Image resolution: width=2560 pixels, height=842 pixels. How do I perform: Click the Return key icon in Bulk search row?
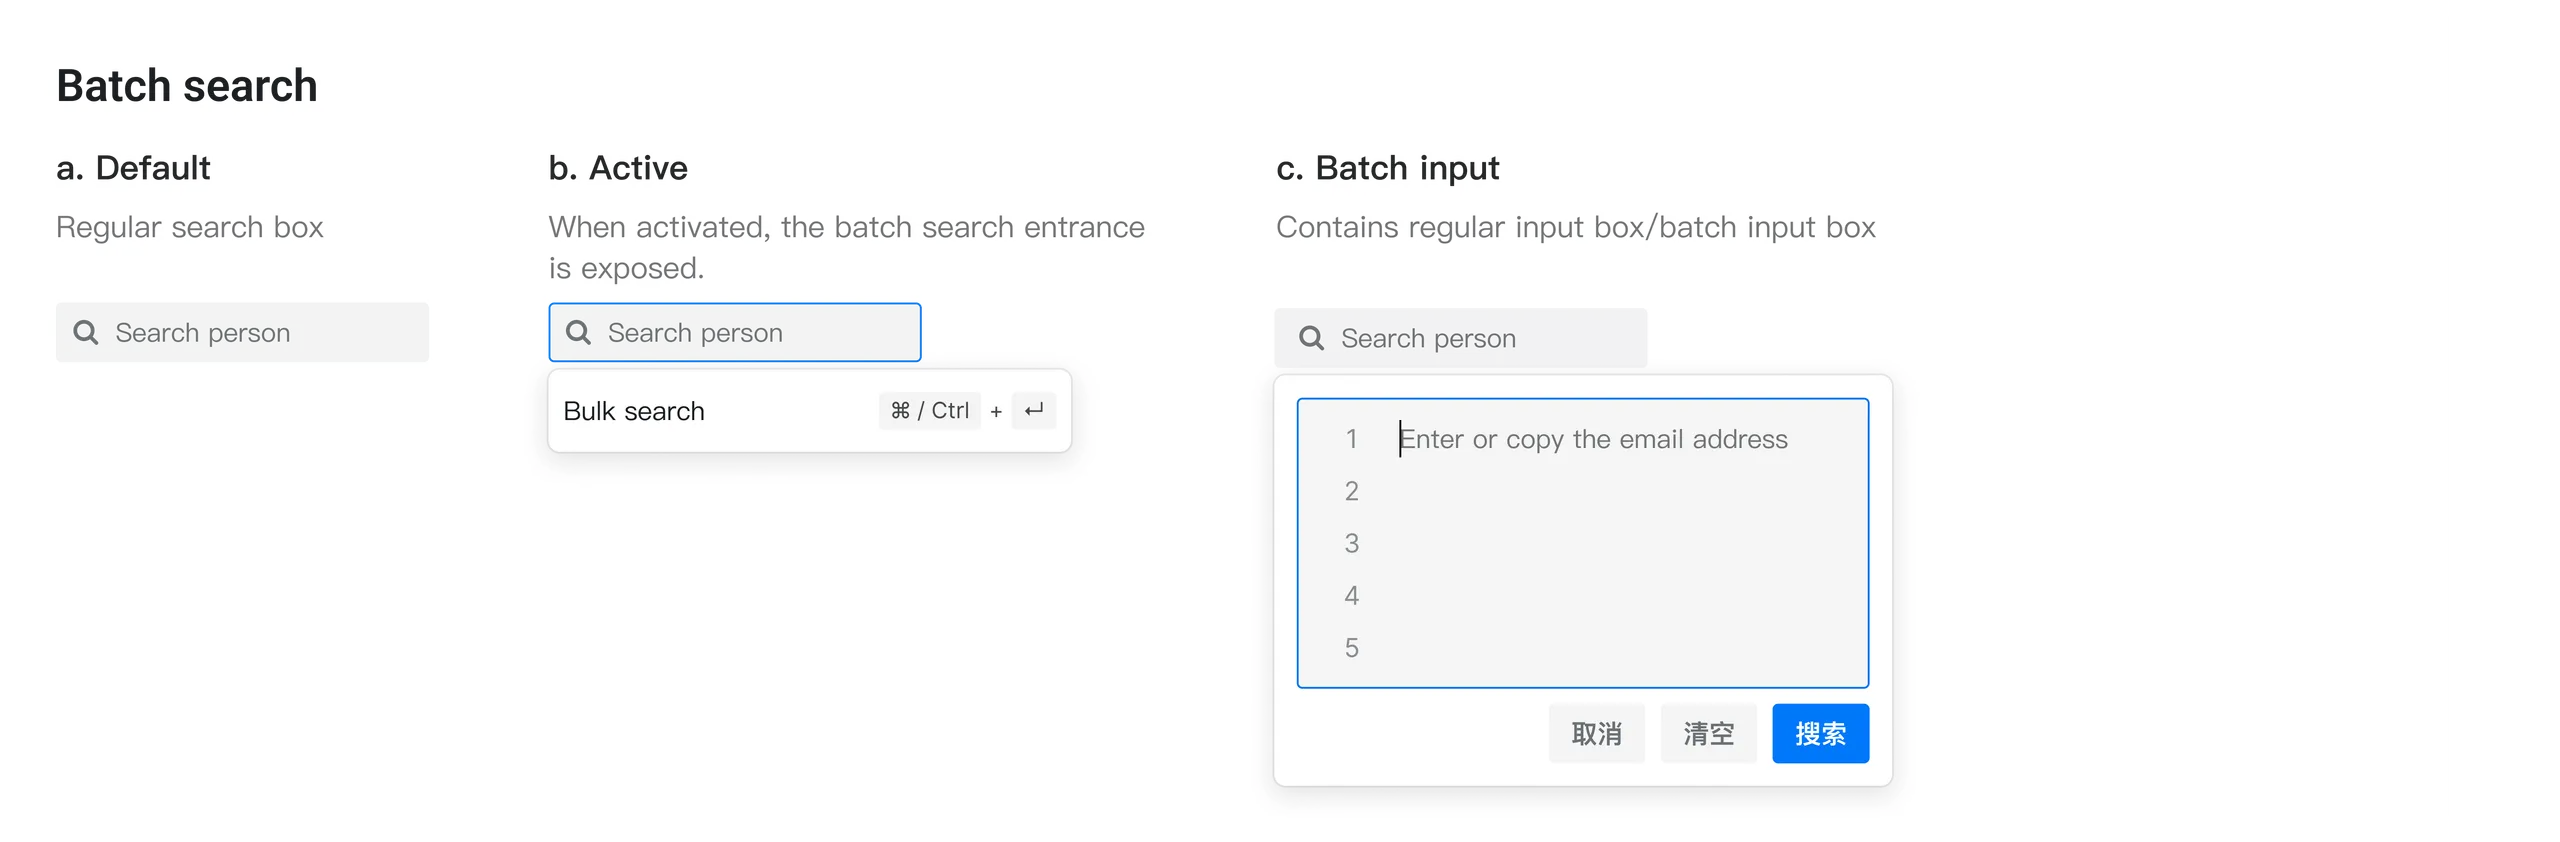(x=1034, y=410)
